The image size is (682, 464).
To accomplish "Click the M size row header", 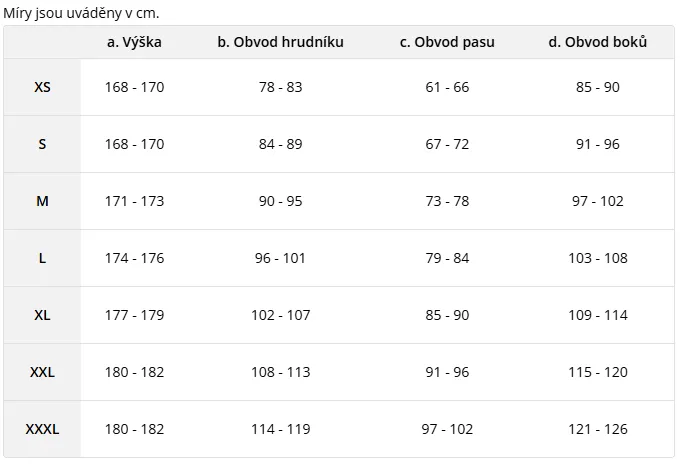I will tap(42, 201).
